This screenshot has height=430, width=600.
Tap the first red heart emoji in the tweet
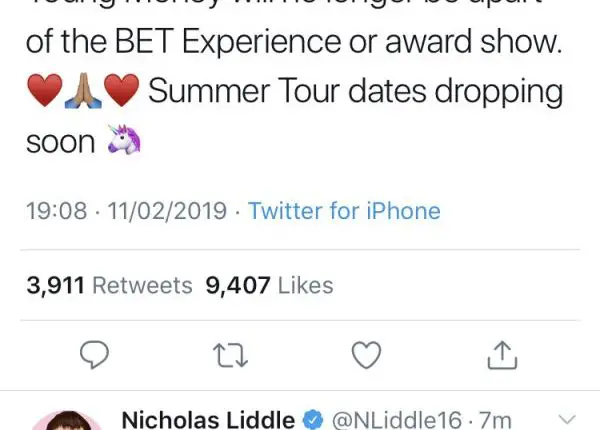point(45,93)
